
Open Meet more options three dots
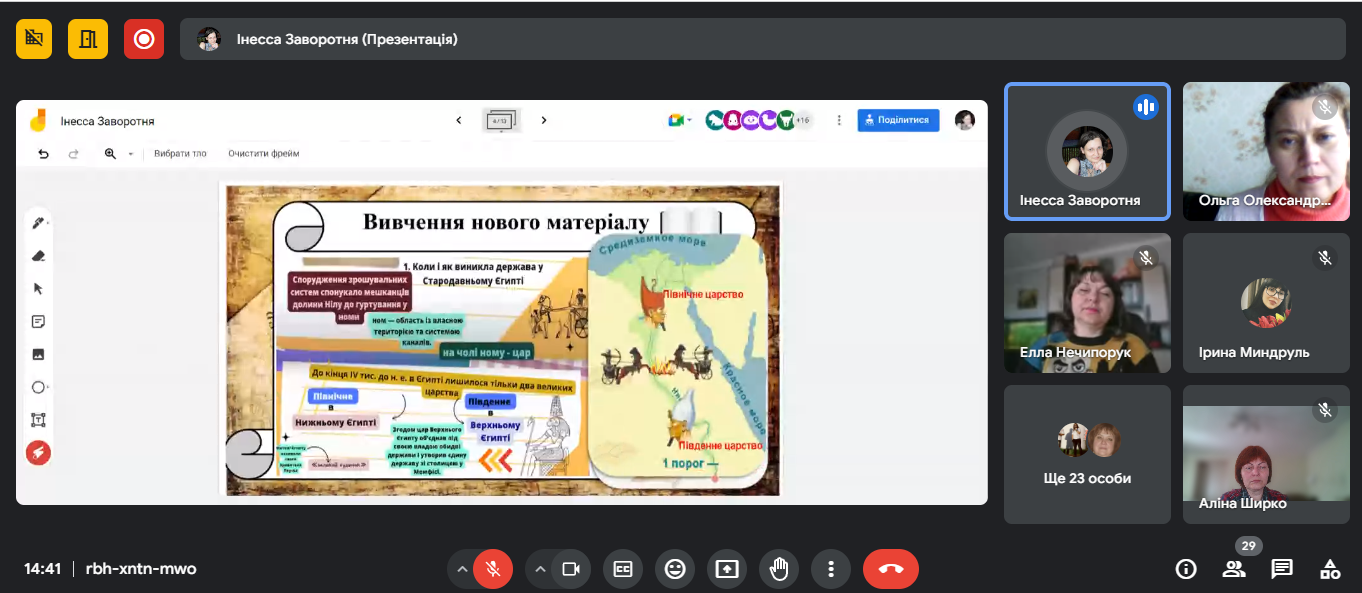point(831,569)
